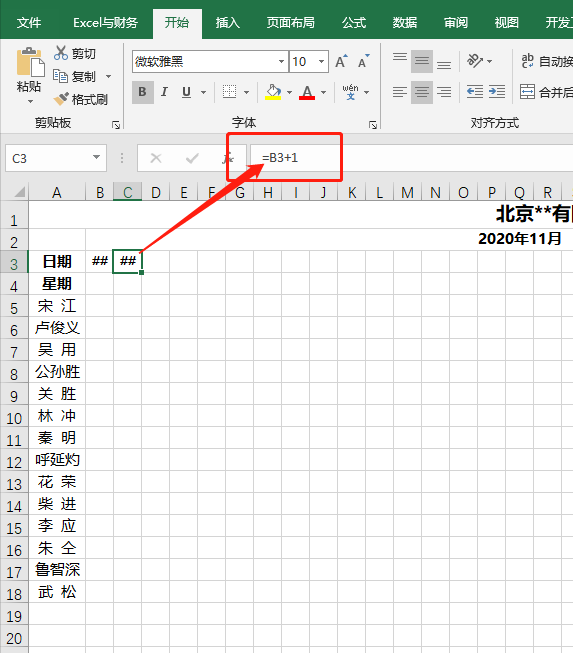Screen dimensions: 573x653
Task: Open font settings dialog launcher
Action: point(373,125)
